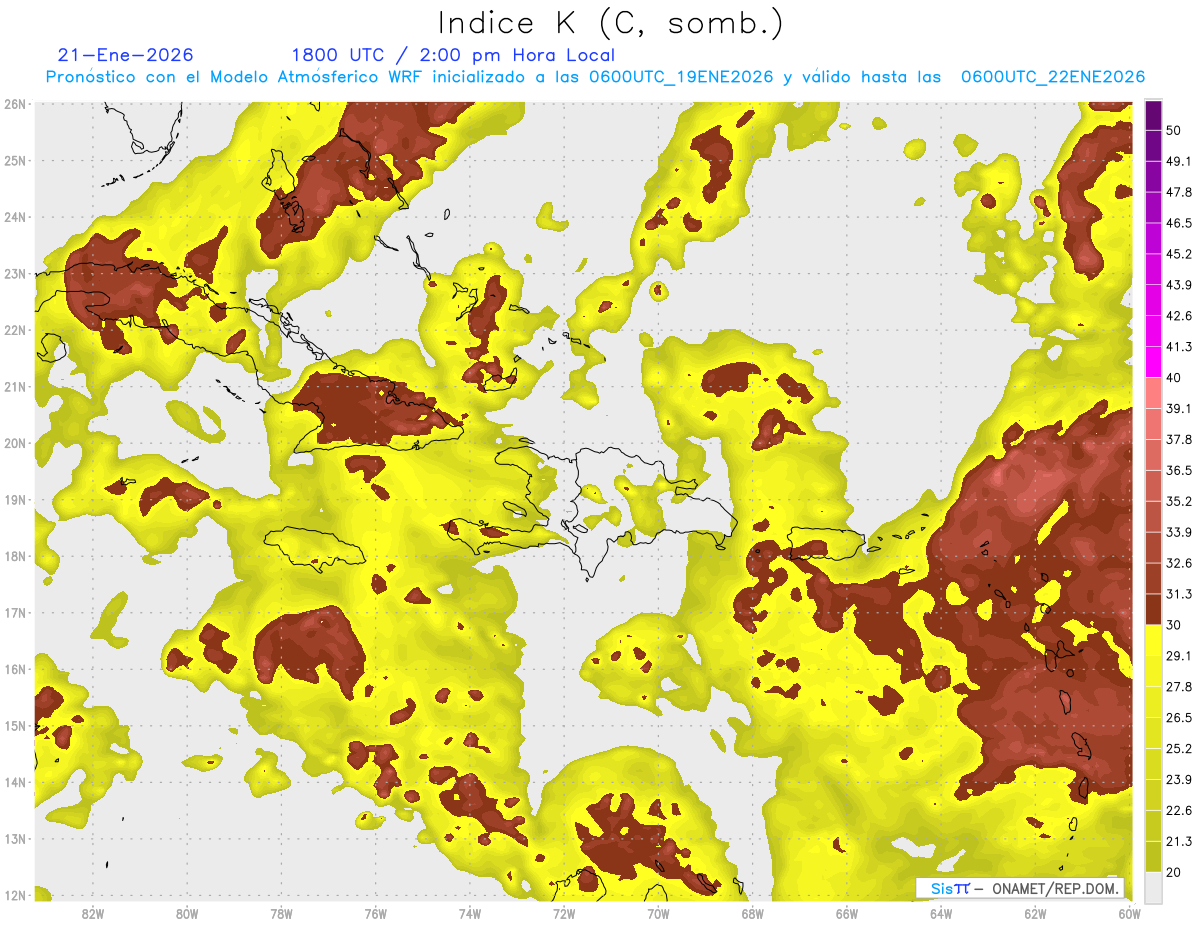Pick the gray swatch below value 20
The width and height of the screenshot is (1200, 927).
click(1153, 887)
